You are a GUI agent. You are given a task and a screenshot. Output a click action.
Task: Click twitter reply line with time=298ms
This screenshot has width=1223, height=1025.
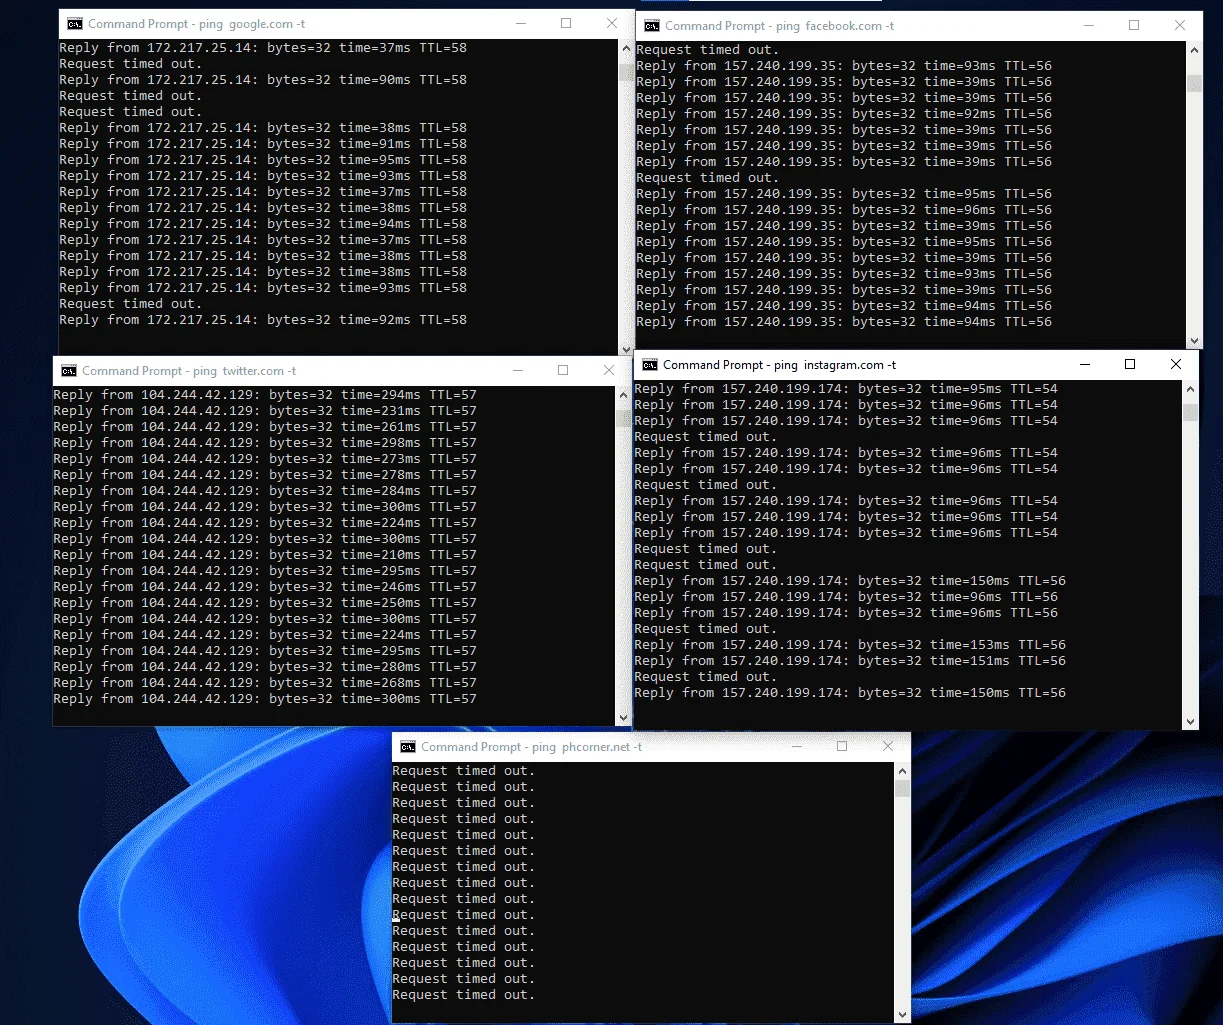point(265,443)
